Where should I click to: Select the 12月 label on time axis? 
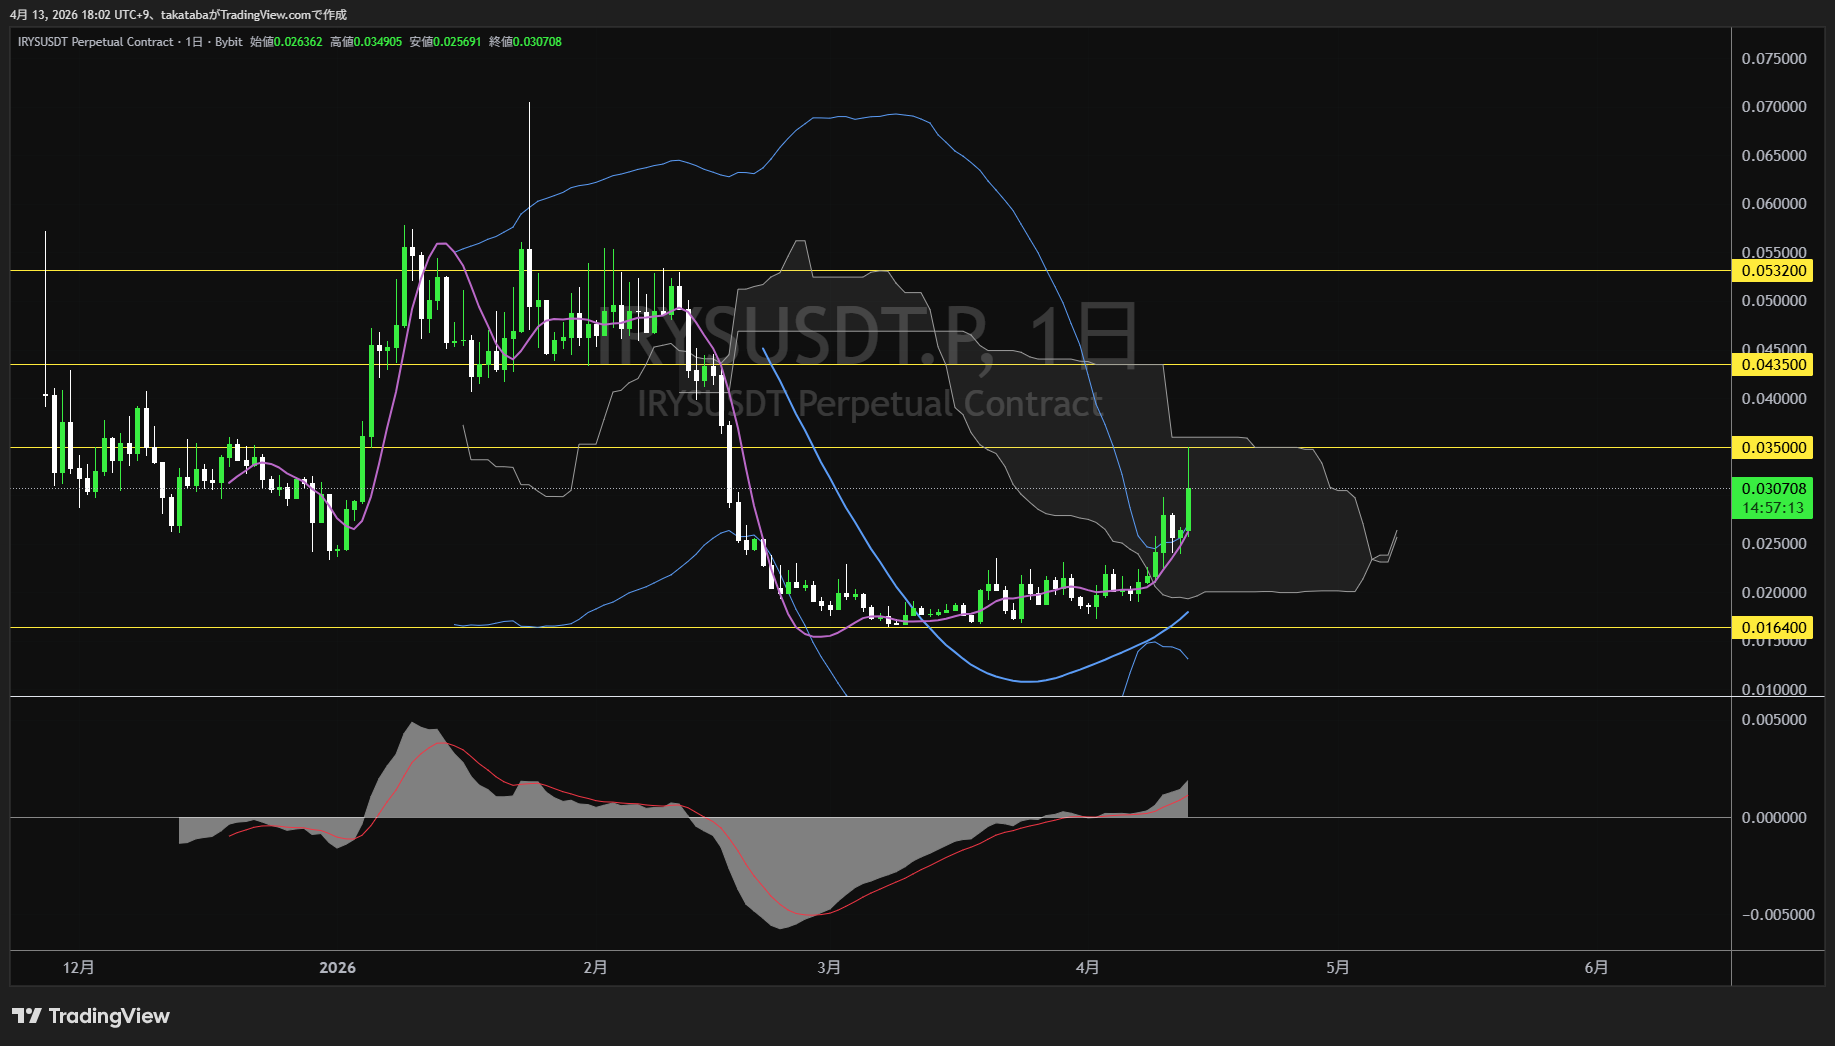[x=79, y=967]
